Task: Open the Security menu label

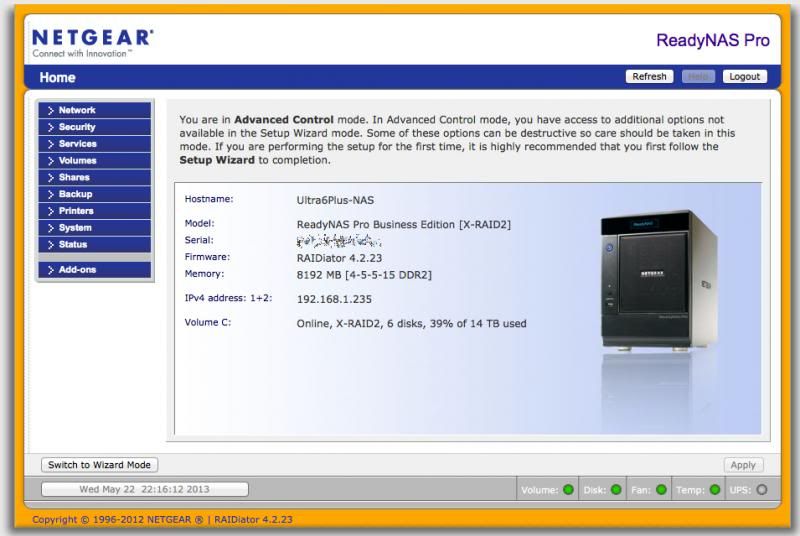Action: pos(77,127)
